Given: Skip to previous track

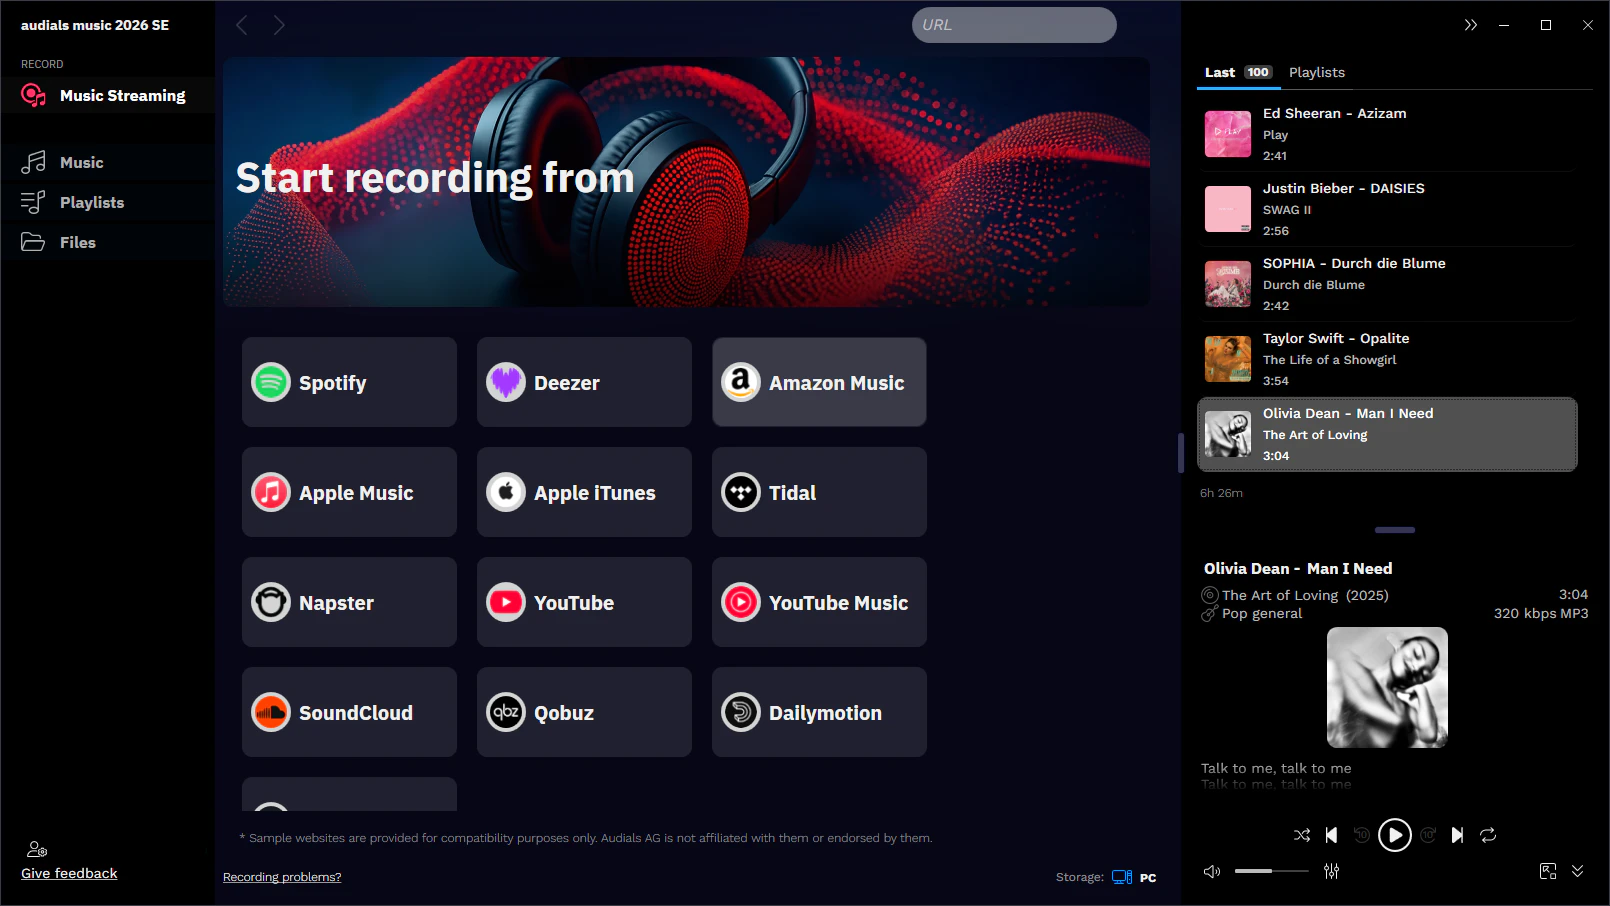Looking at the screenshot, I should pos(1331,835).
